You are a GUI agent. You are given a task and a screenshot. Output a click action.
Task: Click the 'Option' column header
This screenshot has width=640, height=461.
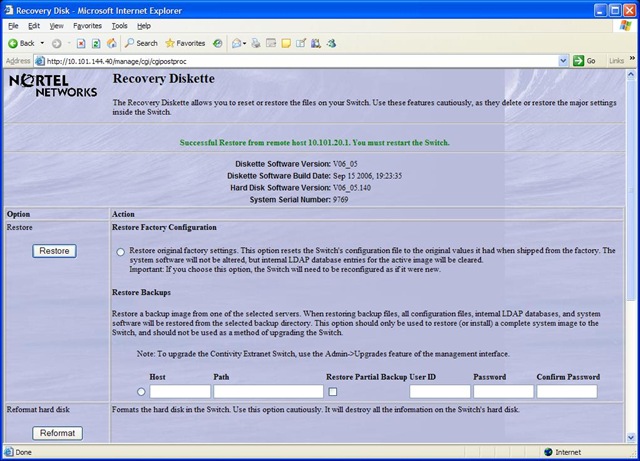coord(18,214)
